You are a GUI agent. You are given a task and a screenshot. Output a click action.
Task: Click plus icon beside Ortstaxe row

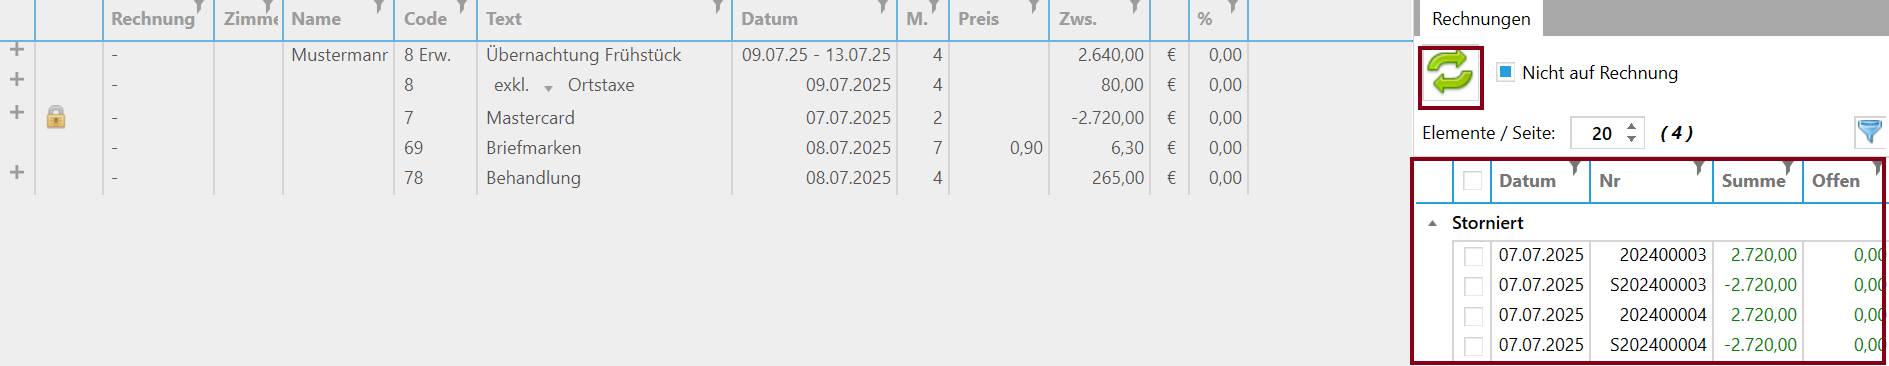tap(16, 79)
